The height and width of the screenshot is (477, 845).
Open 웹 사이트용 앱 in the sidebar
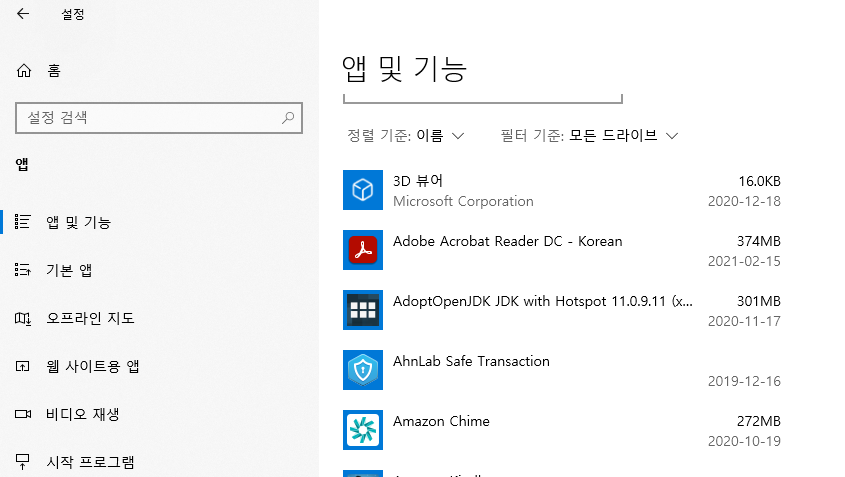click(x=93, y=367)
